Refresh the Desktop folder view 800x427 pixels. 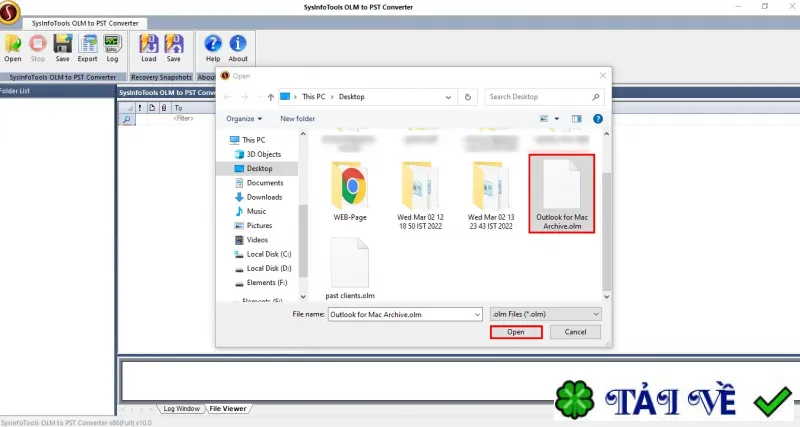[467, 97]
